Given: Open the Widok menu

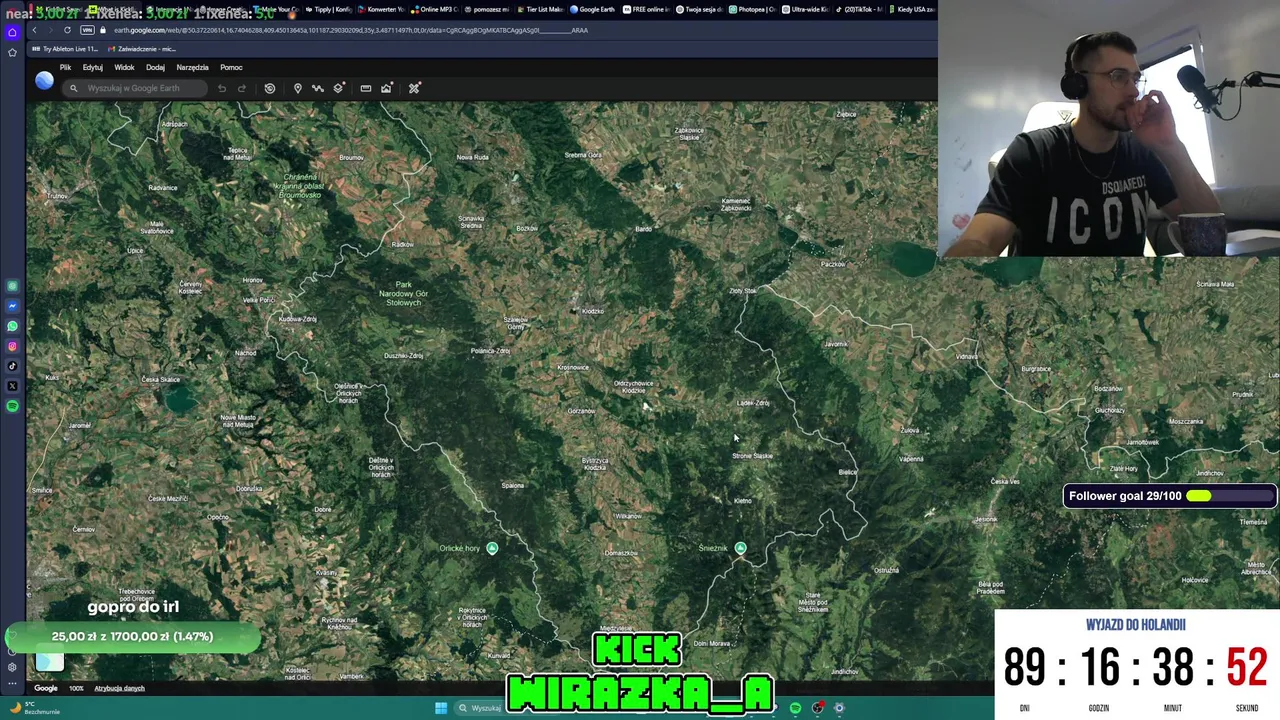Looking at the screenshot, I should (x=124, y=67).
